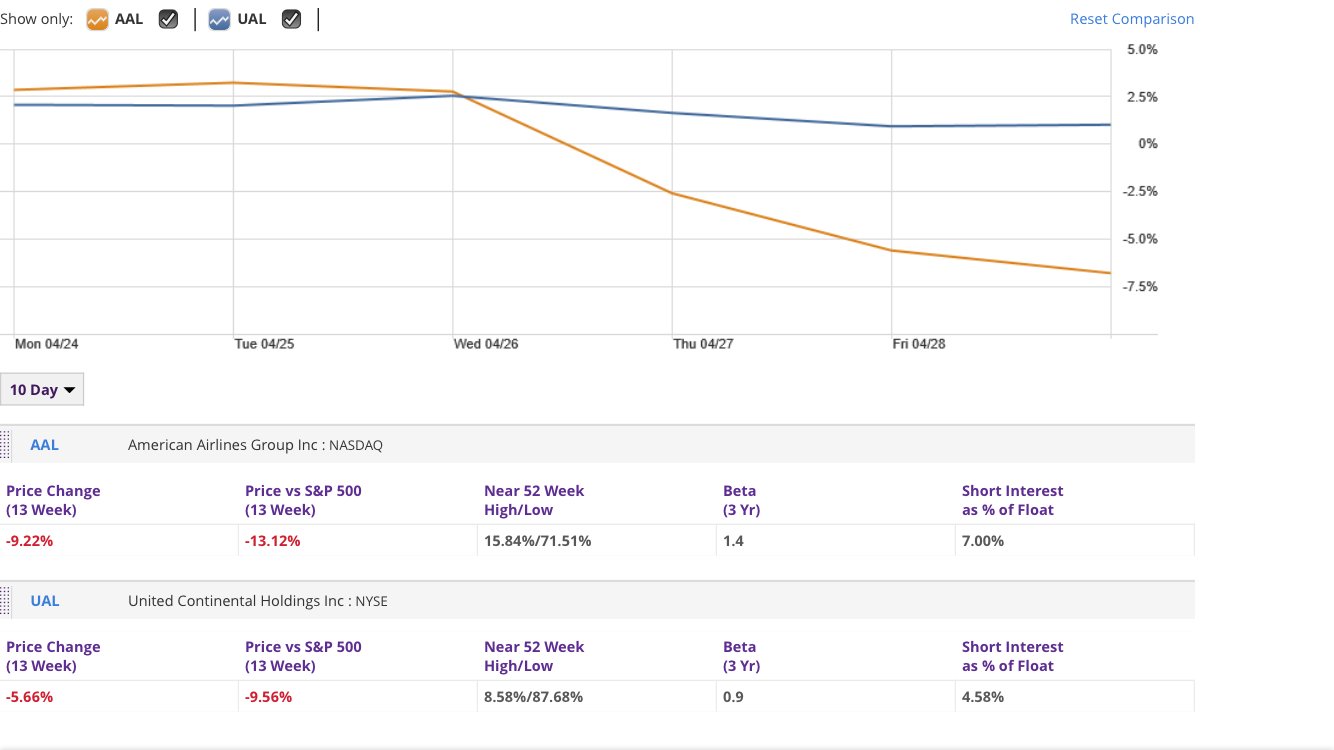Click AAL Price Change (13 Week) header
This screenshot has width=1334, height=750.
coord(53,500)
